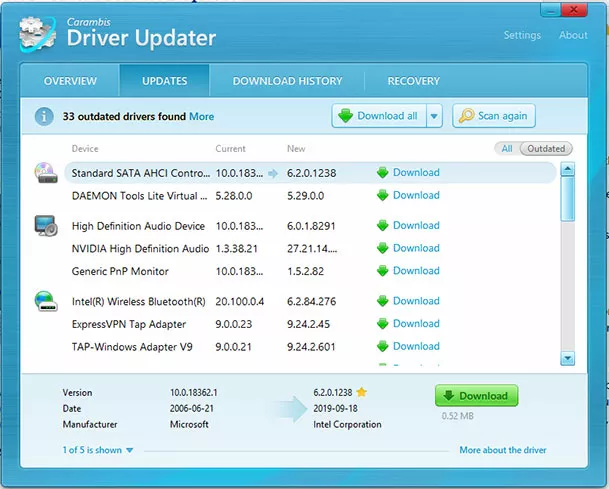Download the Intel(R) Wireless Bluetooth(R) driver
The image size is (609, 489).
416,301
